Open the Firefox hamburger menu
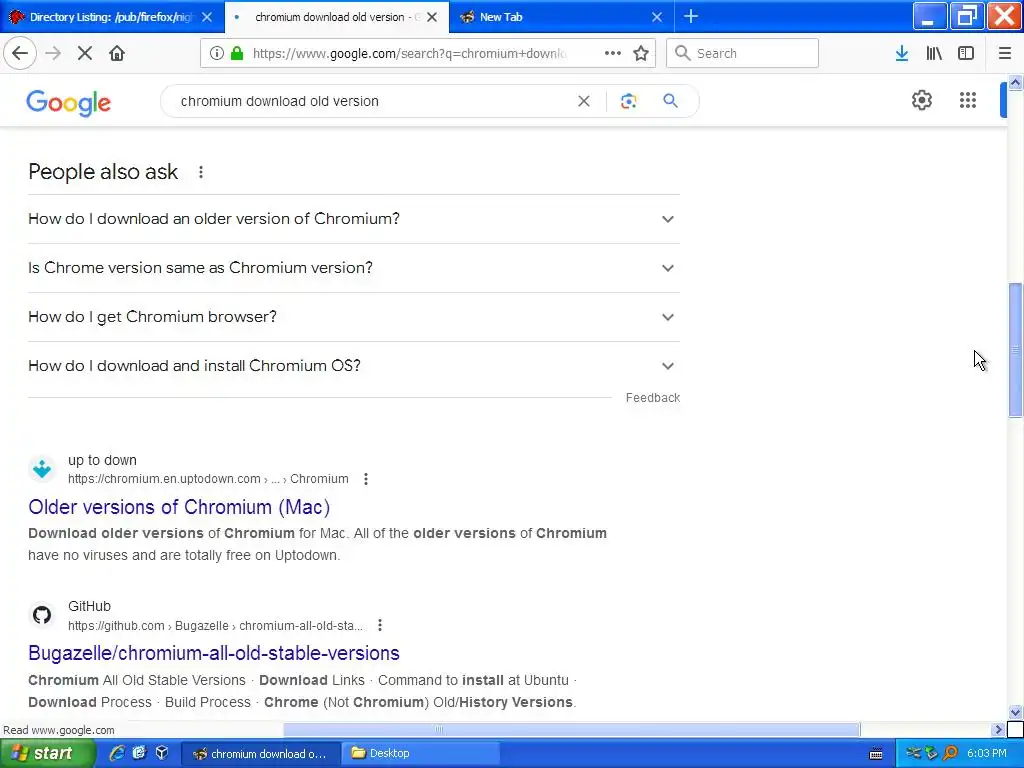This screenshot has height=768, width=1024. 1005,54
